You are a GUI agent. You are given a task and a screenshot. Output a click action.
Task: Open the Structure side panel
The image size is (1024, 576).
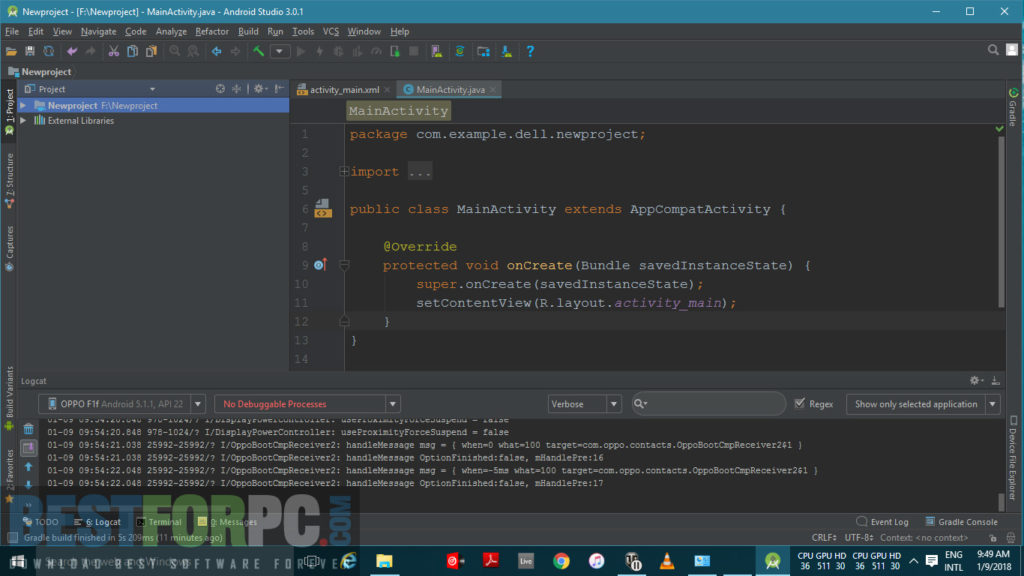10,181
